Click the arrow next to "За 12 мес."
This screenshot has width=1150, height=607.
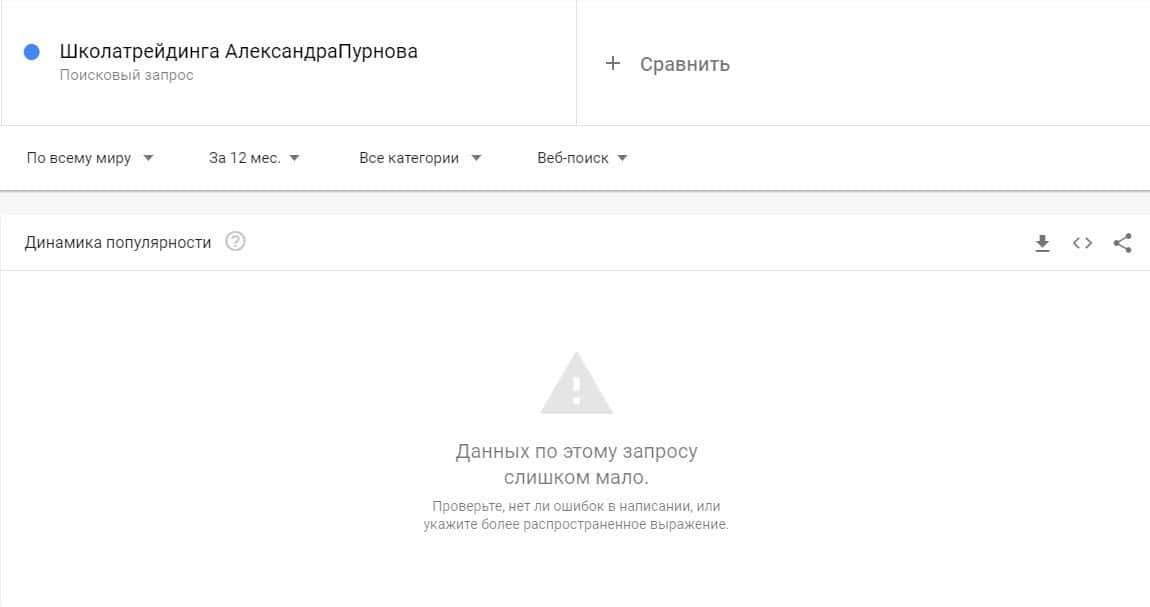[x=294, y=158]
